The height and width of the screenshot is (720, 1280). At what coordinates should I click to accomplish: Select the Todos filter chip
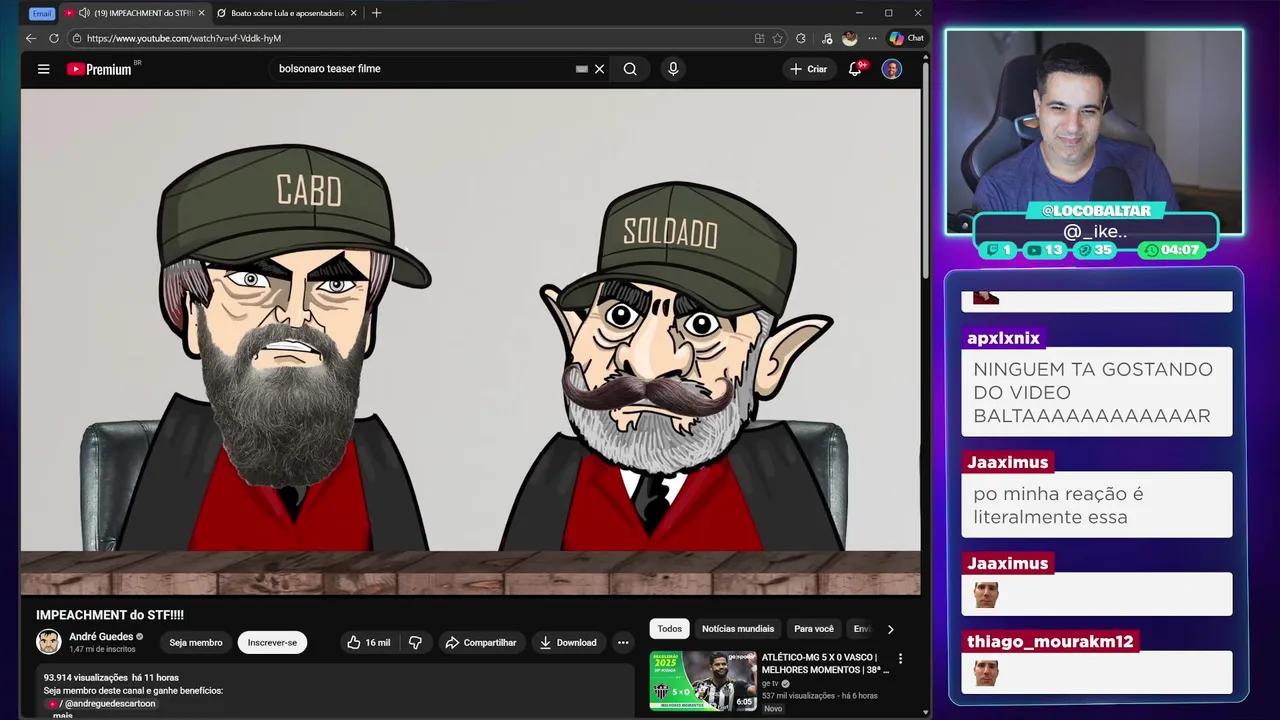click(670, 629)
